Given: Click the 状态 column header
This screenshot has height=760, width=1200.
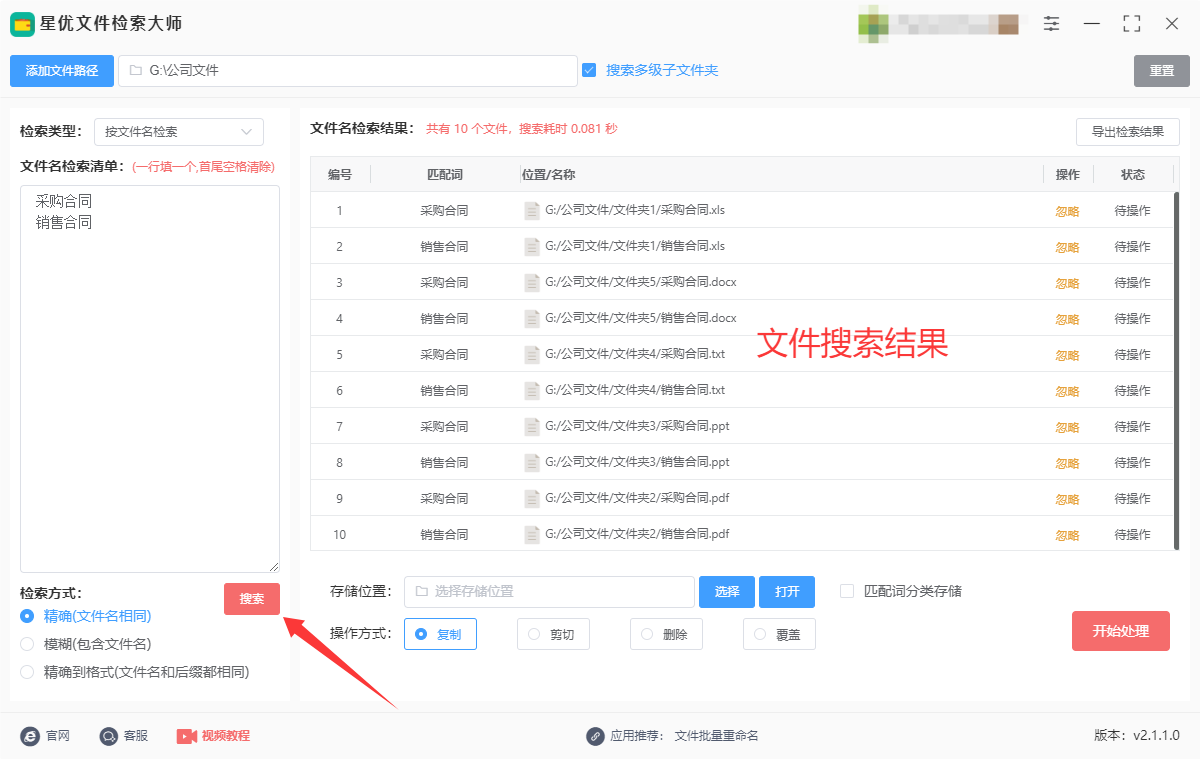Looking at the screenshot, I should click(1133, 174).
